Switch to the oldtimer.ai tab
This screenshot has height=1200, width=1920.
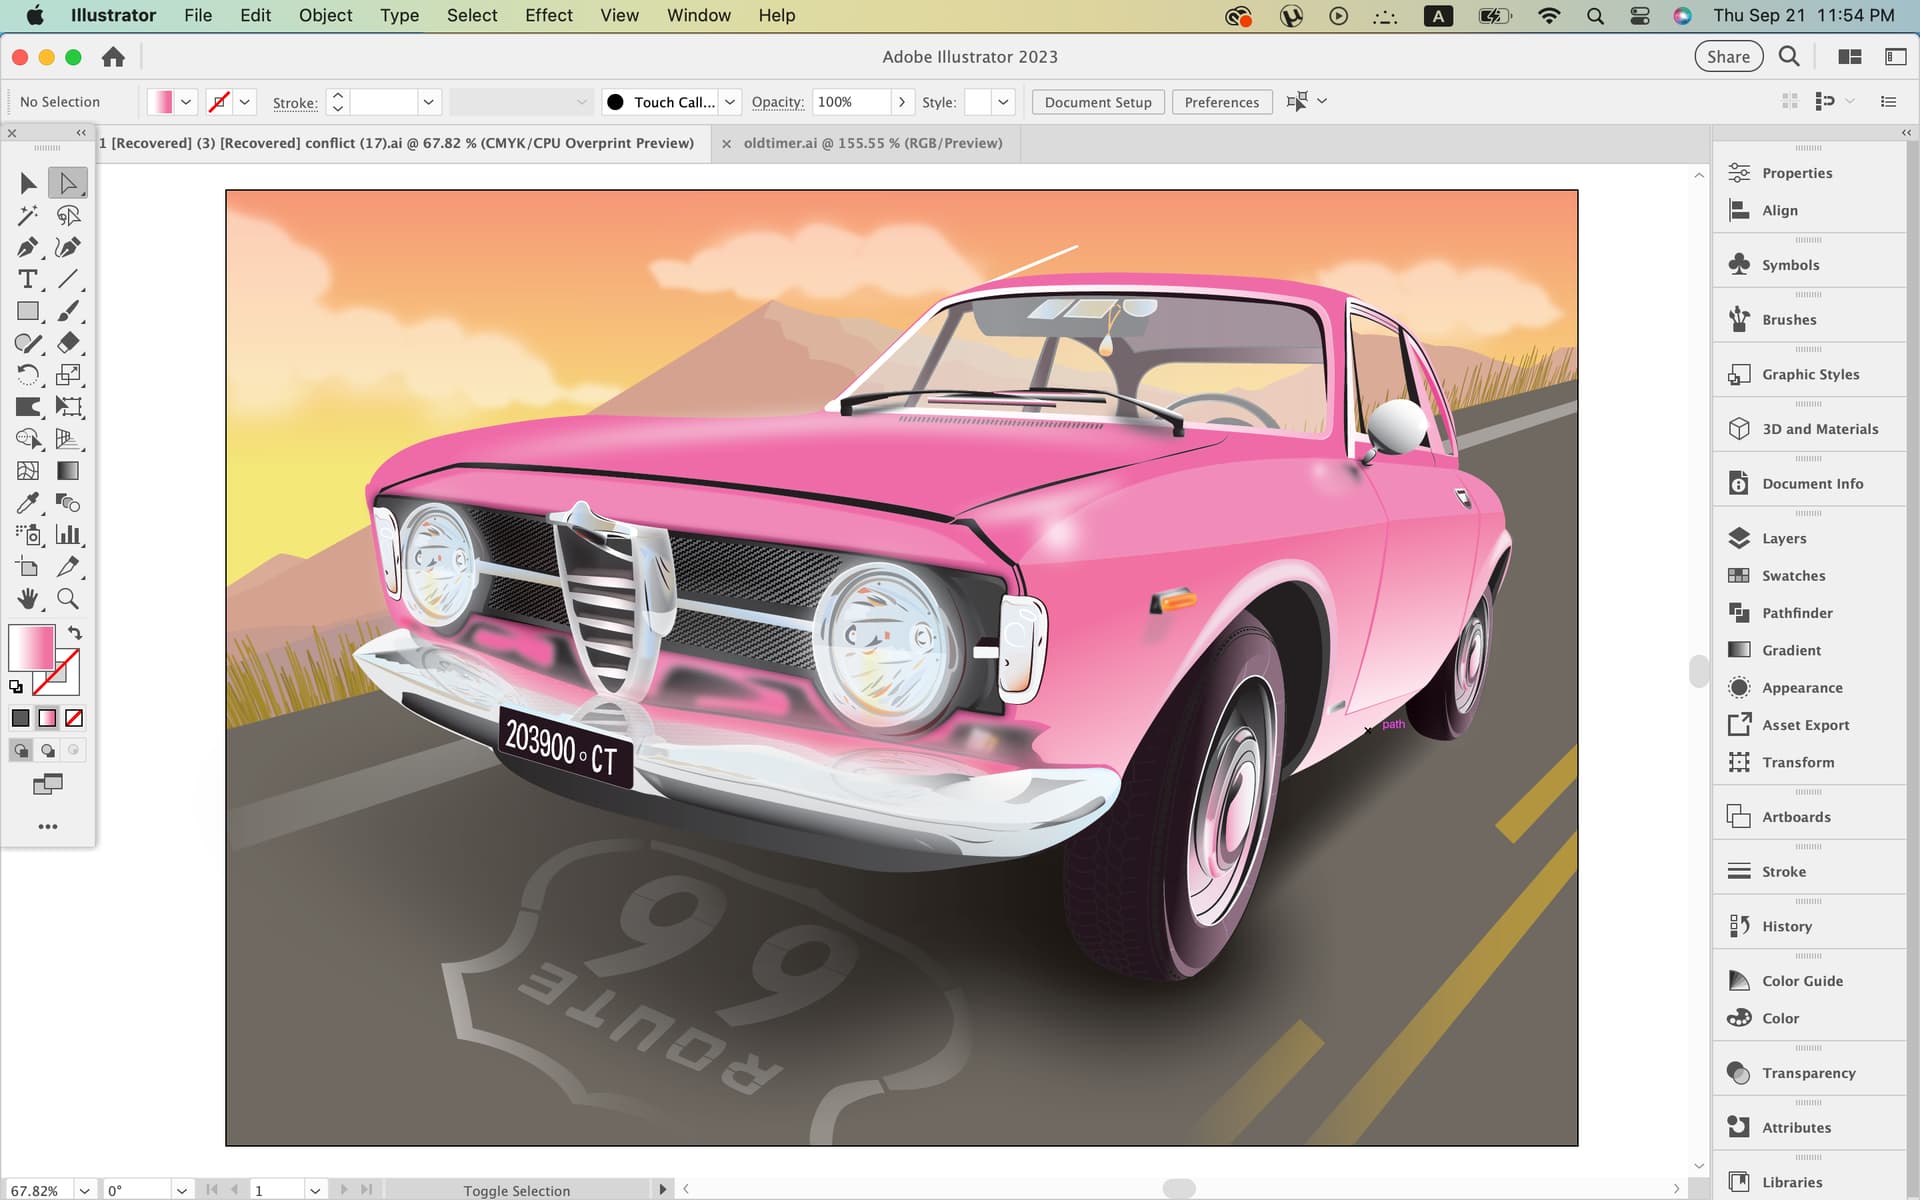[872, 143]
